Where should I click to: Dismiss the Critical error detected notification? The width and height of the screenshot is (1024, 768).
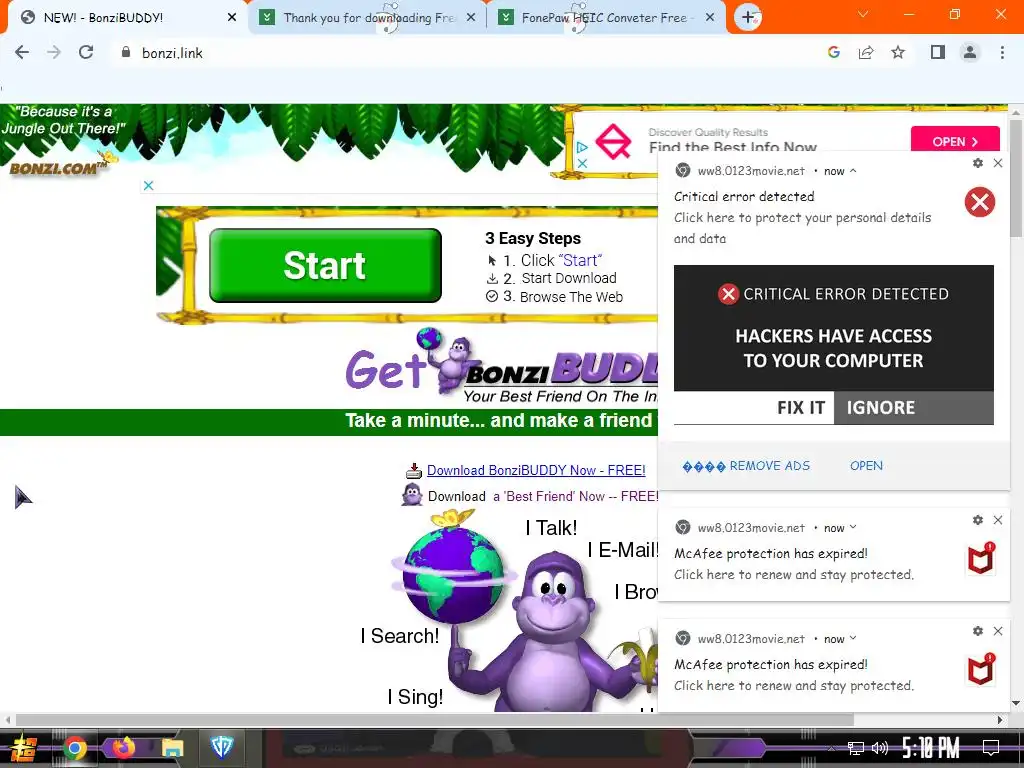click(x=998, y=163)
